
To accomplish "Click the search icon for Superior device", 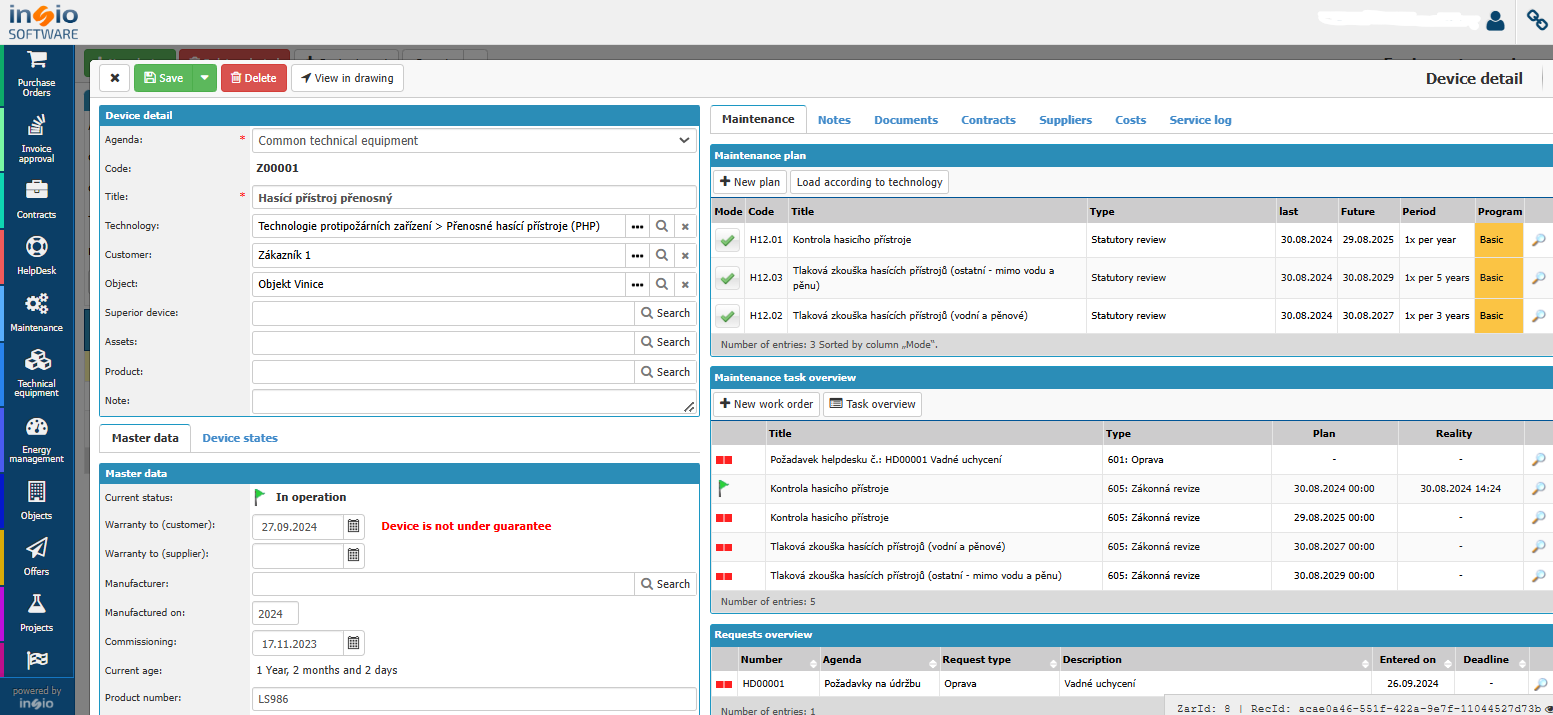I will point(665,312).
